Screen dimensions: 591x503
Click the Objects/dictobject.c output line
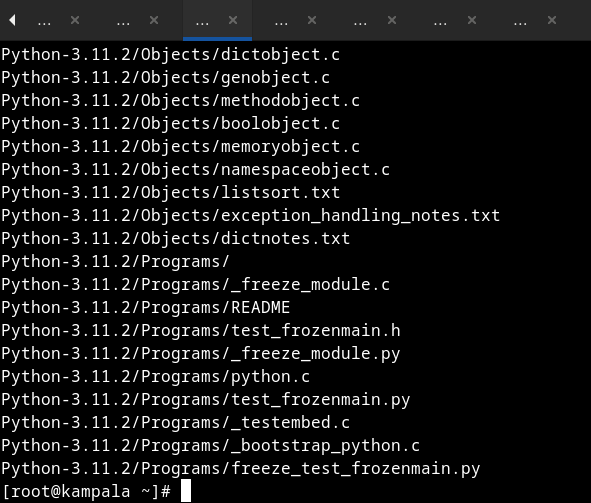[170, 55]
